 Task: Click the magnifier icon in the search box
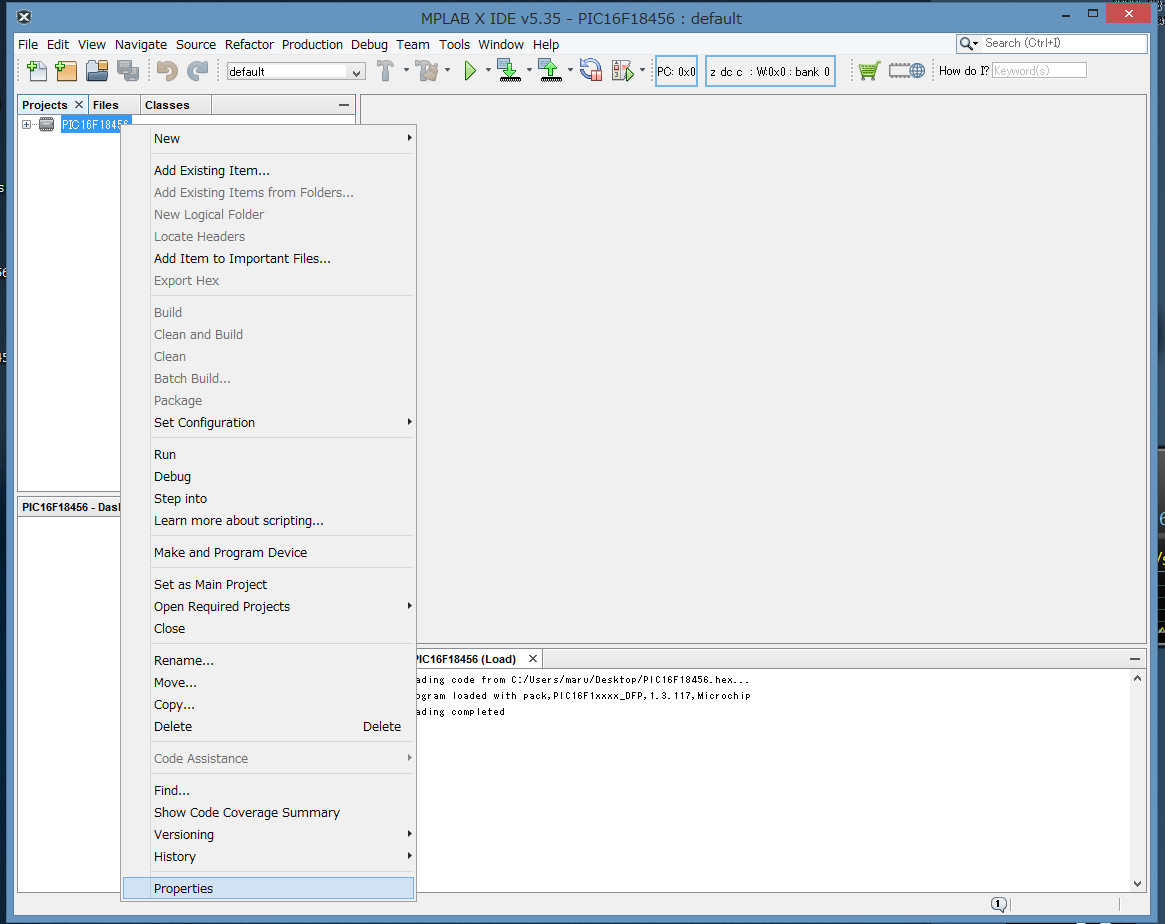tap(968, 44)
